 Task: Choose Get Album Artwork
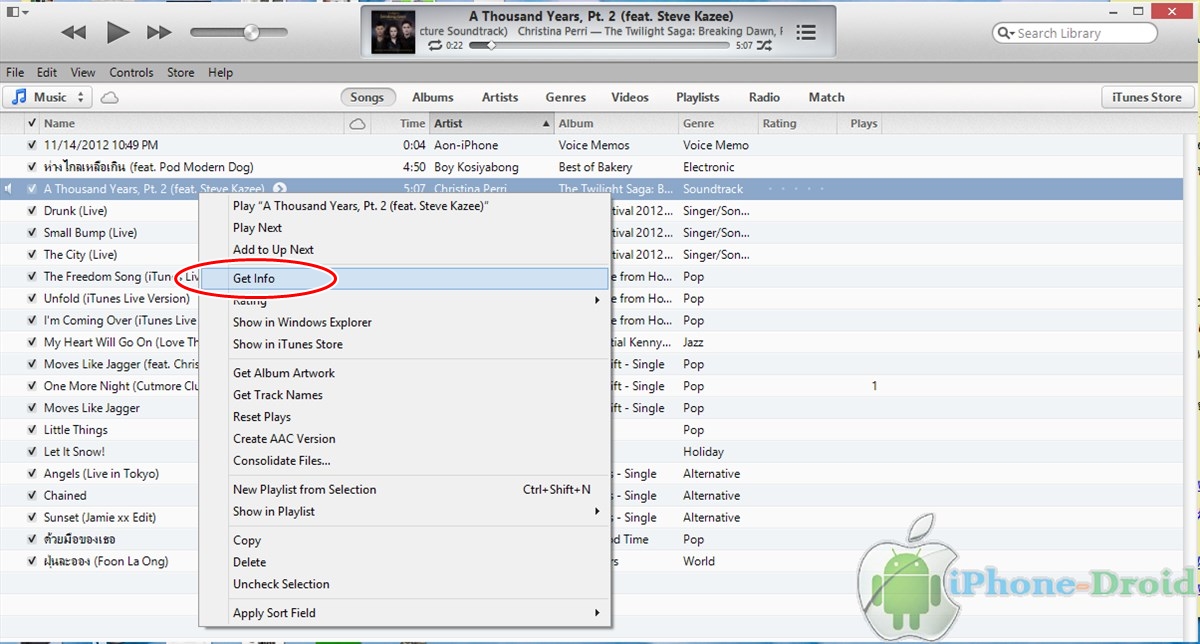coord(405,373)
